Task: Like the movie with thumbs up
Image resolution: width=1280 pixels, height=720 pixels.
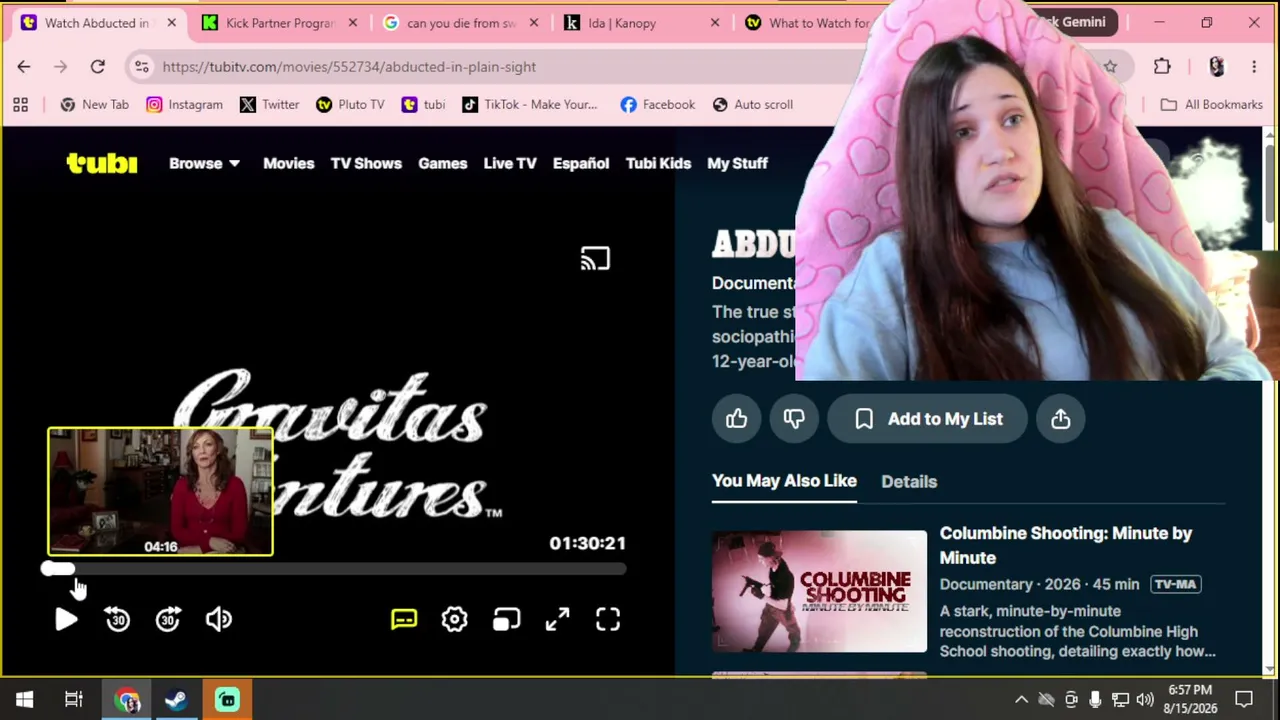Action: (737, 419)
